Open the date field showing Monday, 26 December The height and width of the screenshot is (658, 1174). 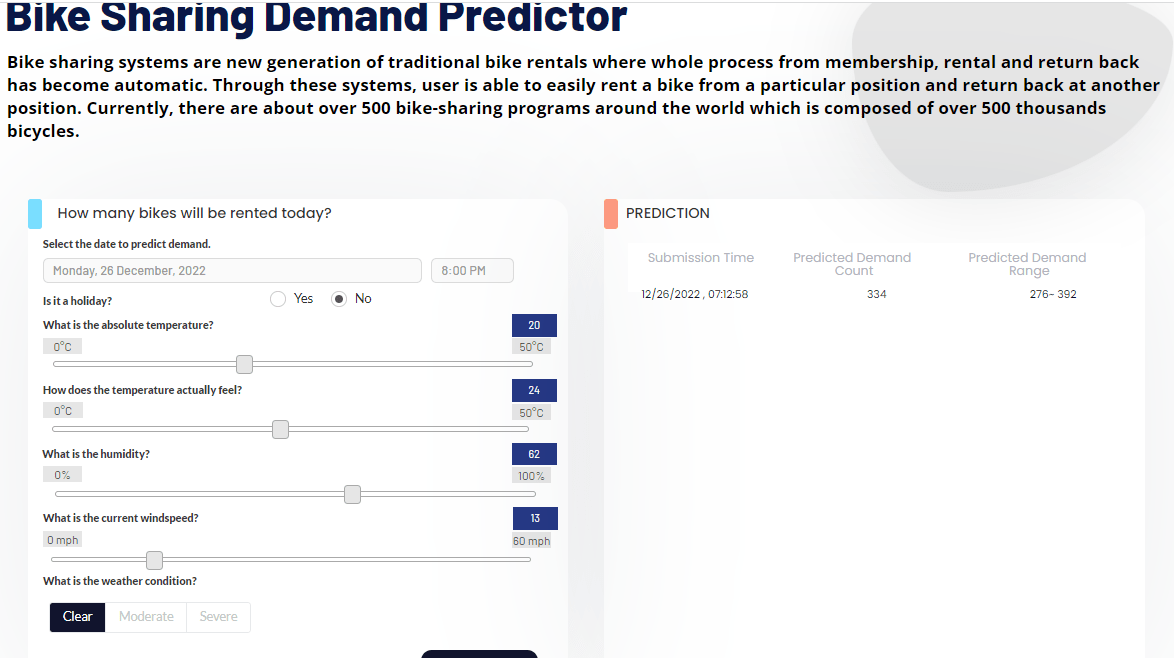coord(232,270)
